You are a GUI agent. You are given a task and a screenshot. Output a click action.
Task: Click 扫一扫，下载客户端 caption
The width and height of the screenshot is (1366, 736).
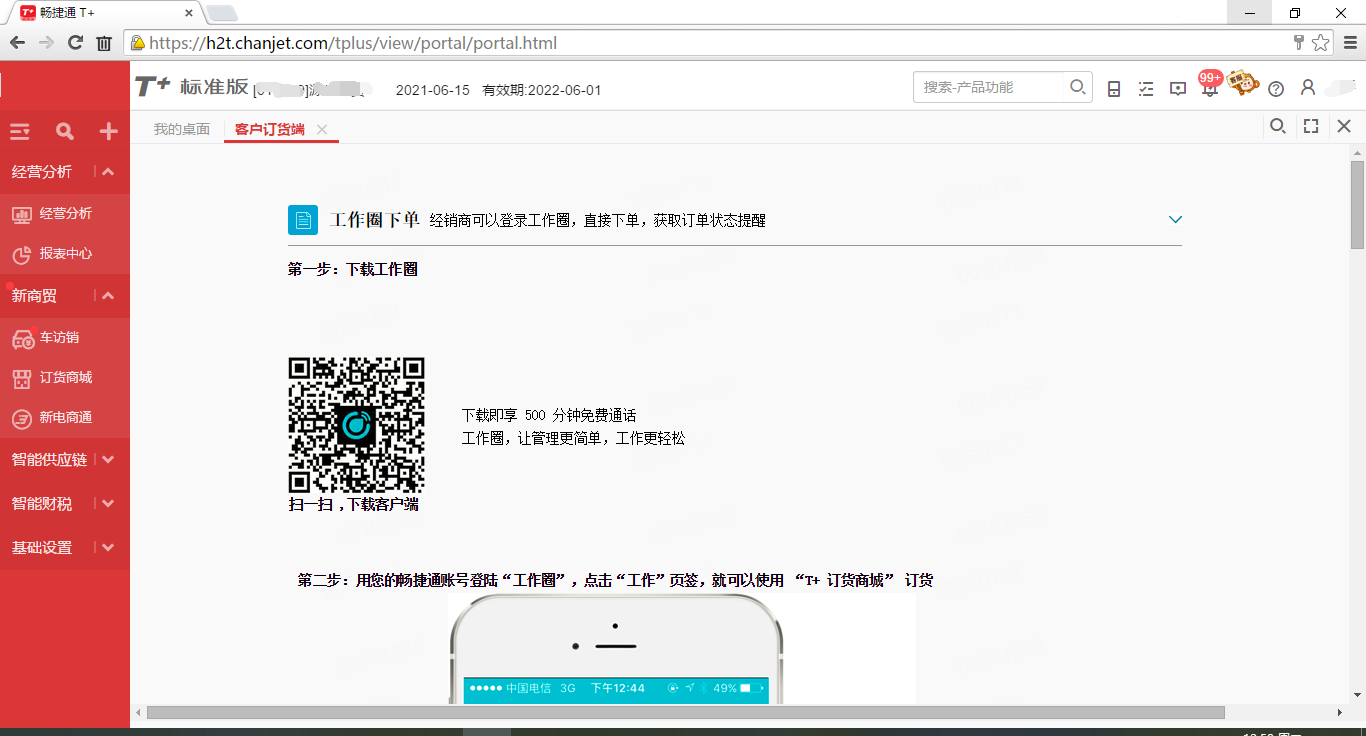tap(354, 505)
